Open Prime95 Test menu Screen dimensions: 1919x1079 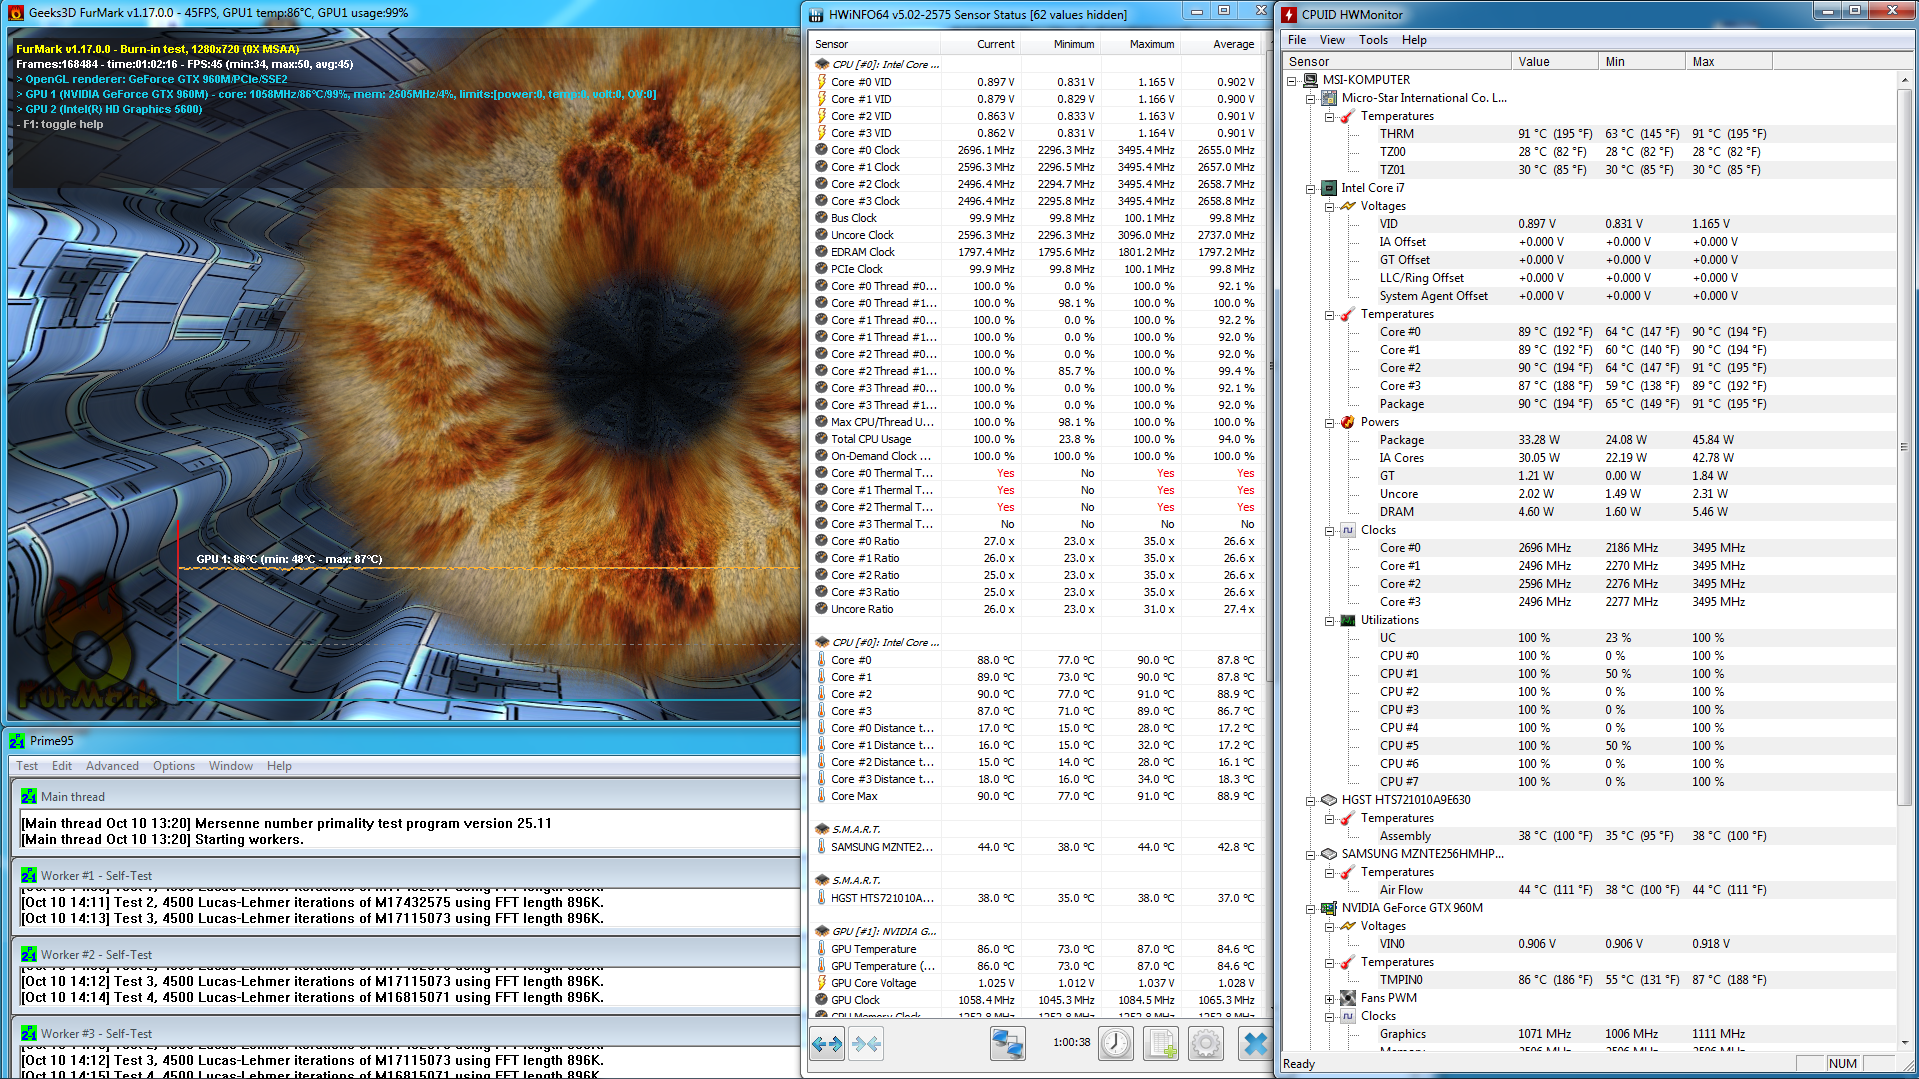tap(27, 766)
